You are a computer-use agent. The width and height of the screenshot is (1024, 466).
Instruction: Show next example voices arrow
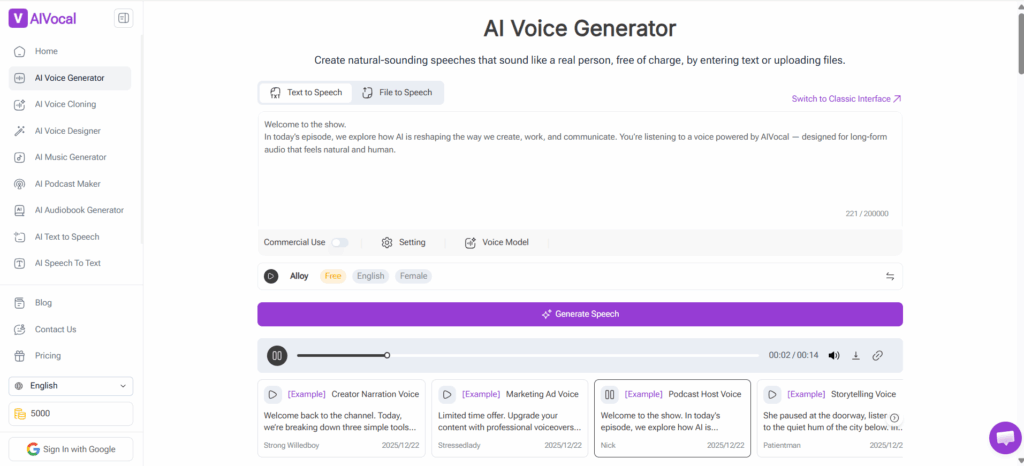(895, 418)
